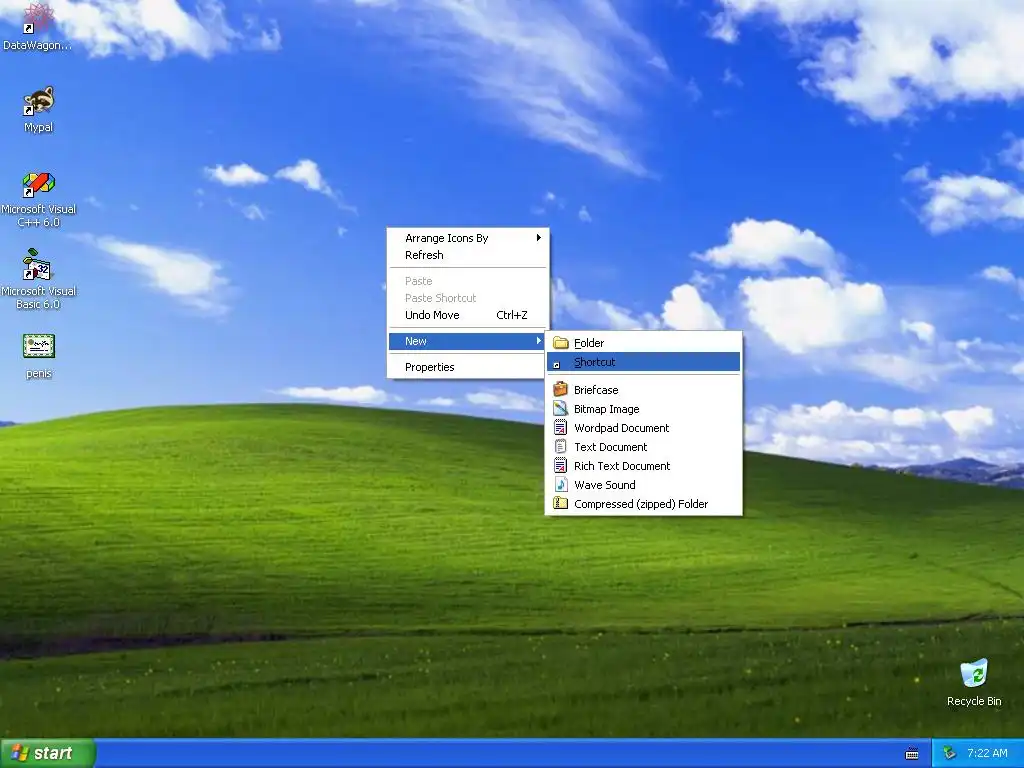Click the Mypal label text

(x=39, y=127)
